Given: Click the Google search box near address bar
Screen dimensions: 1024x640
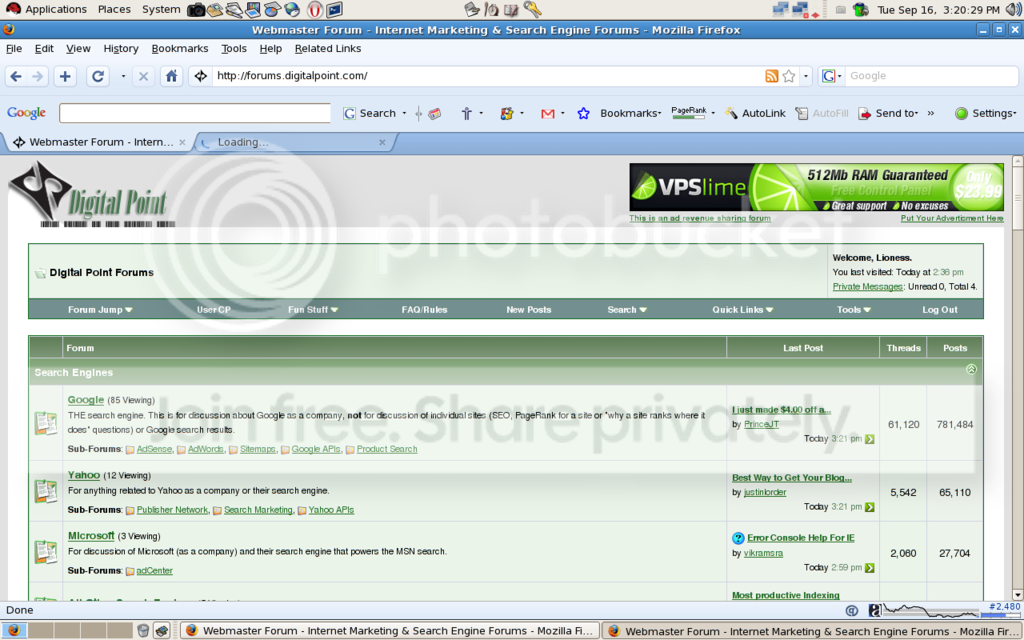Looking at the screenshot, I should [x=931, y=76].
